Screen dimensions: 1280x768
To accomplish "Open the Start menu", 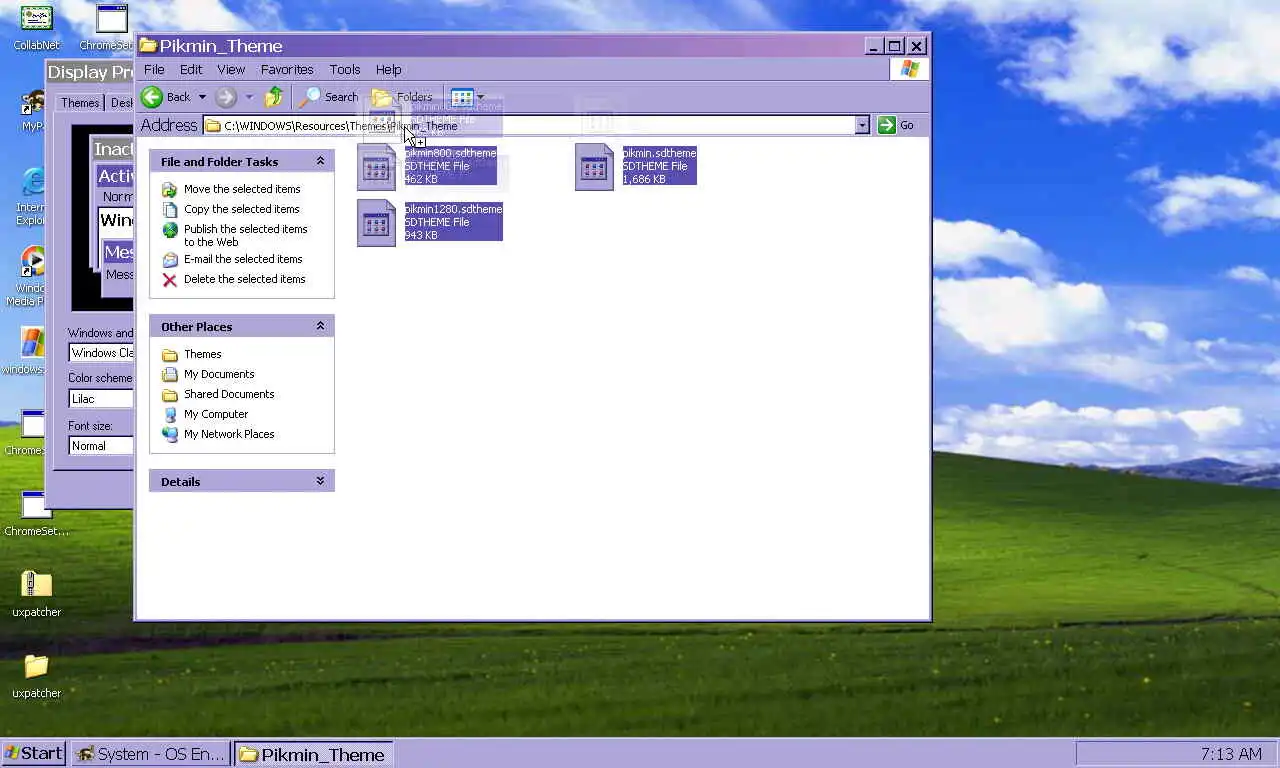I will pos(35,754).
